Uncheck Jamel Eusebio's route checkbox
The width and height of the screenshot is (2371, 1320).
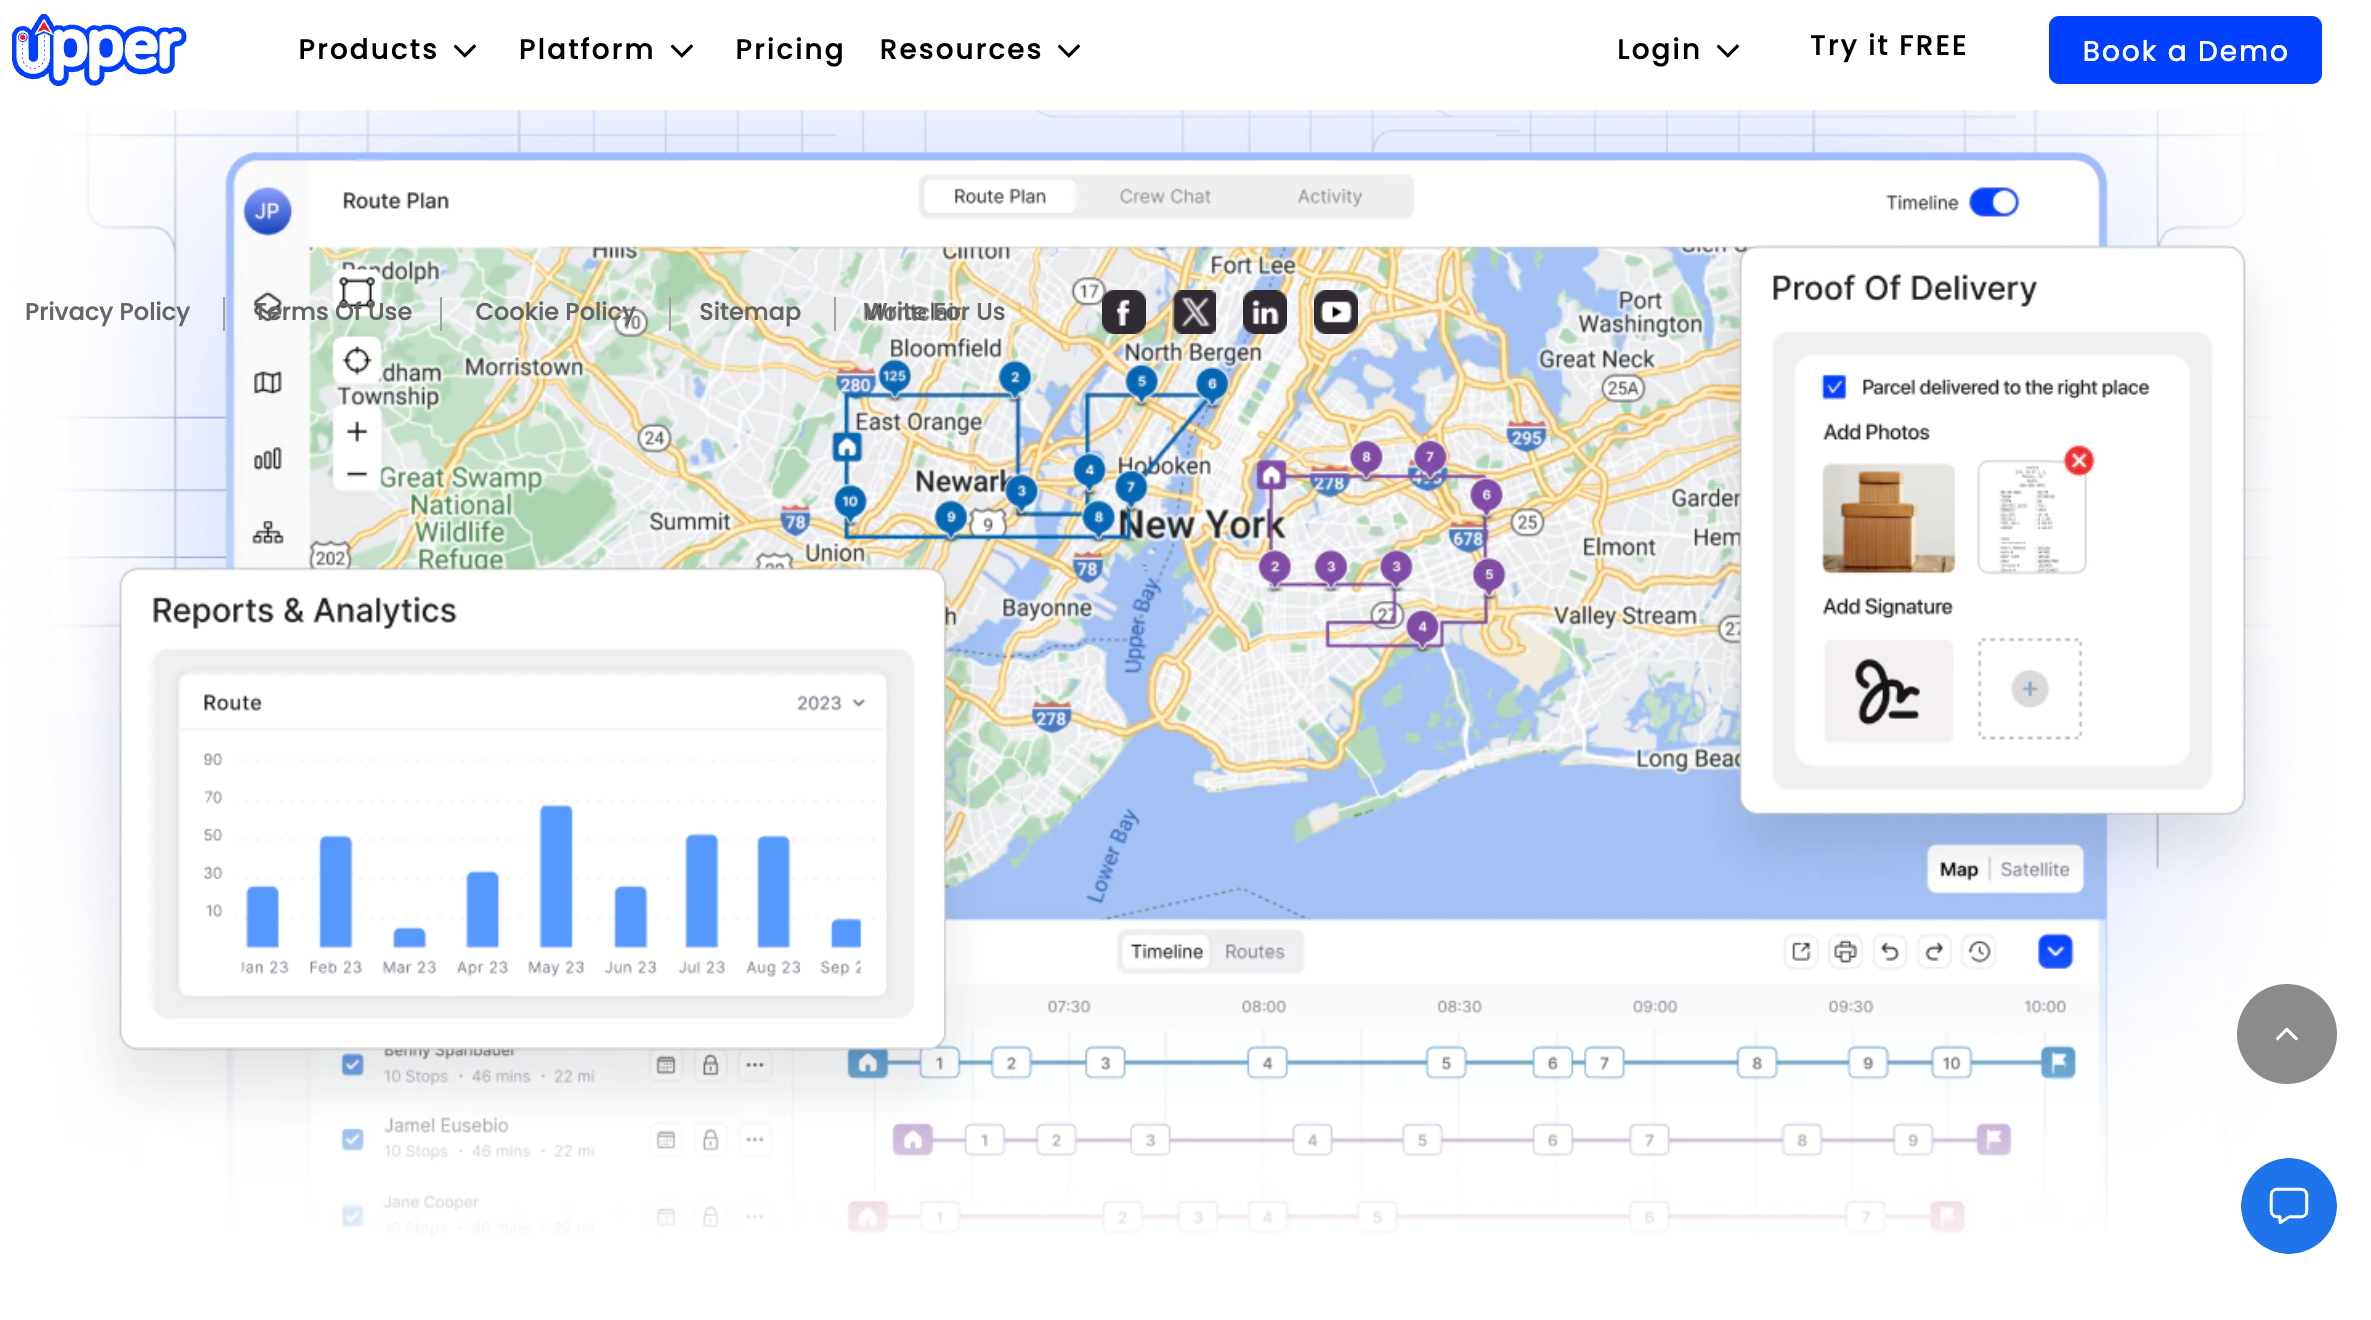[352, 1139]
